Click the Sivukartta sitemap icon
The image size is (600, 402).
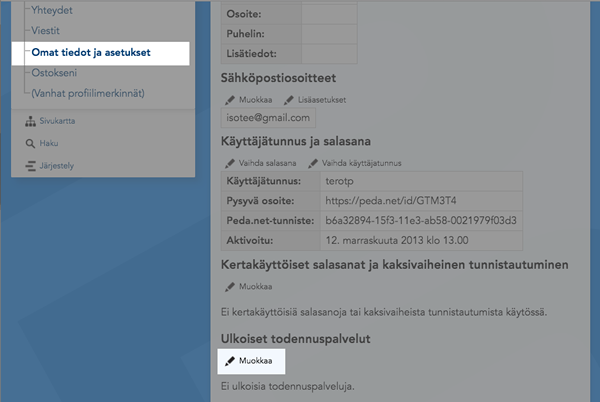click(x=29, y=121)
